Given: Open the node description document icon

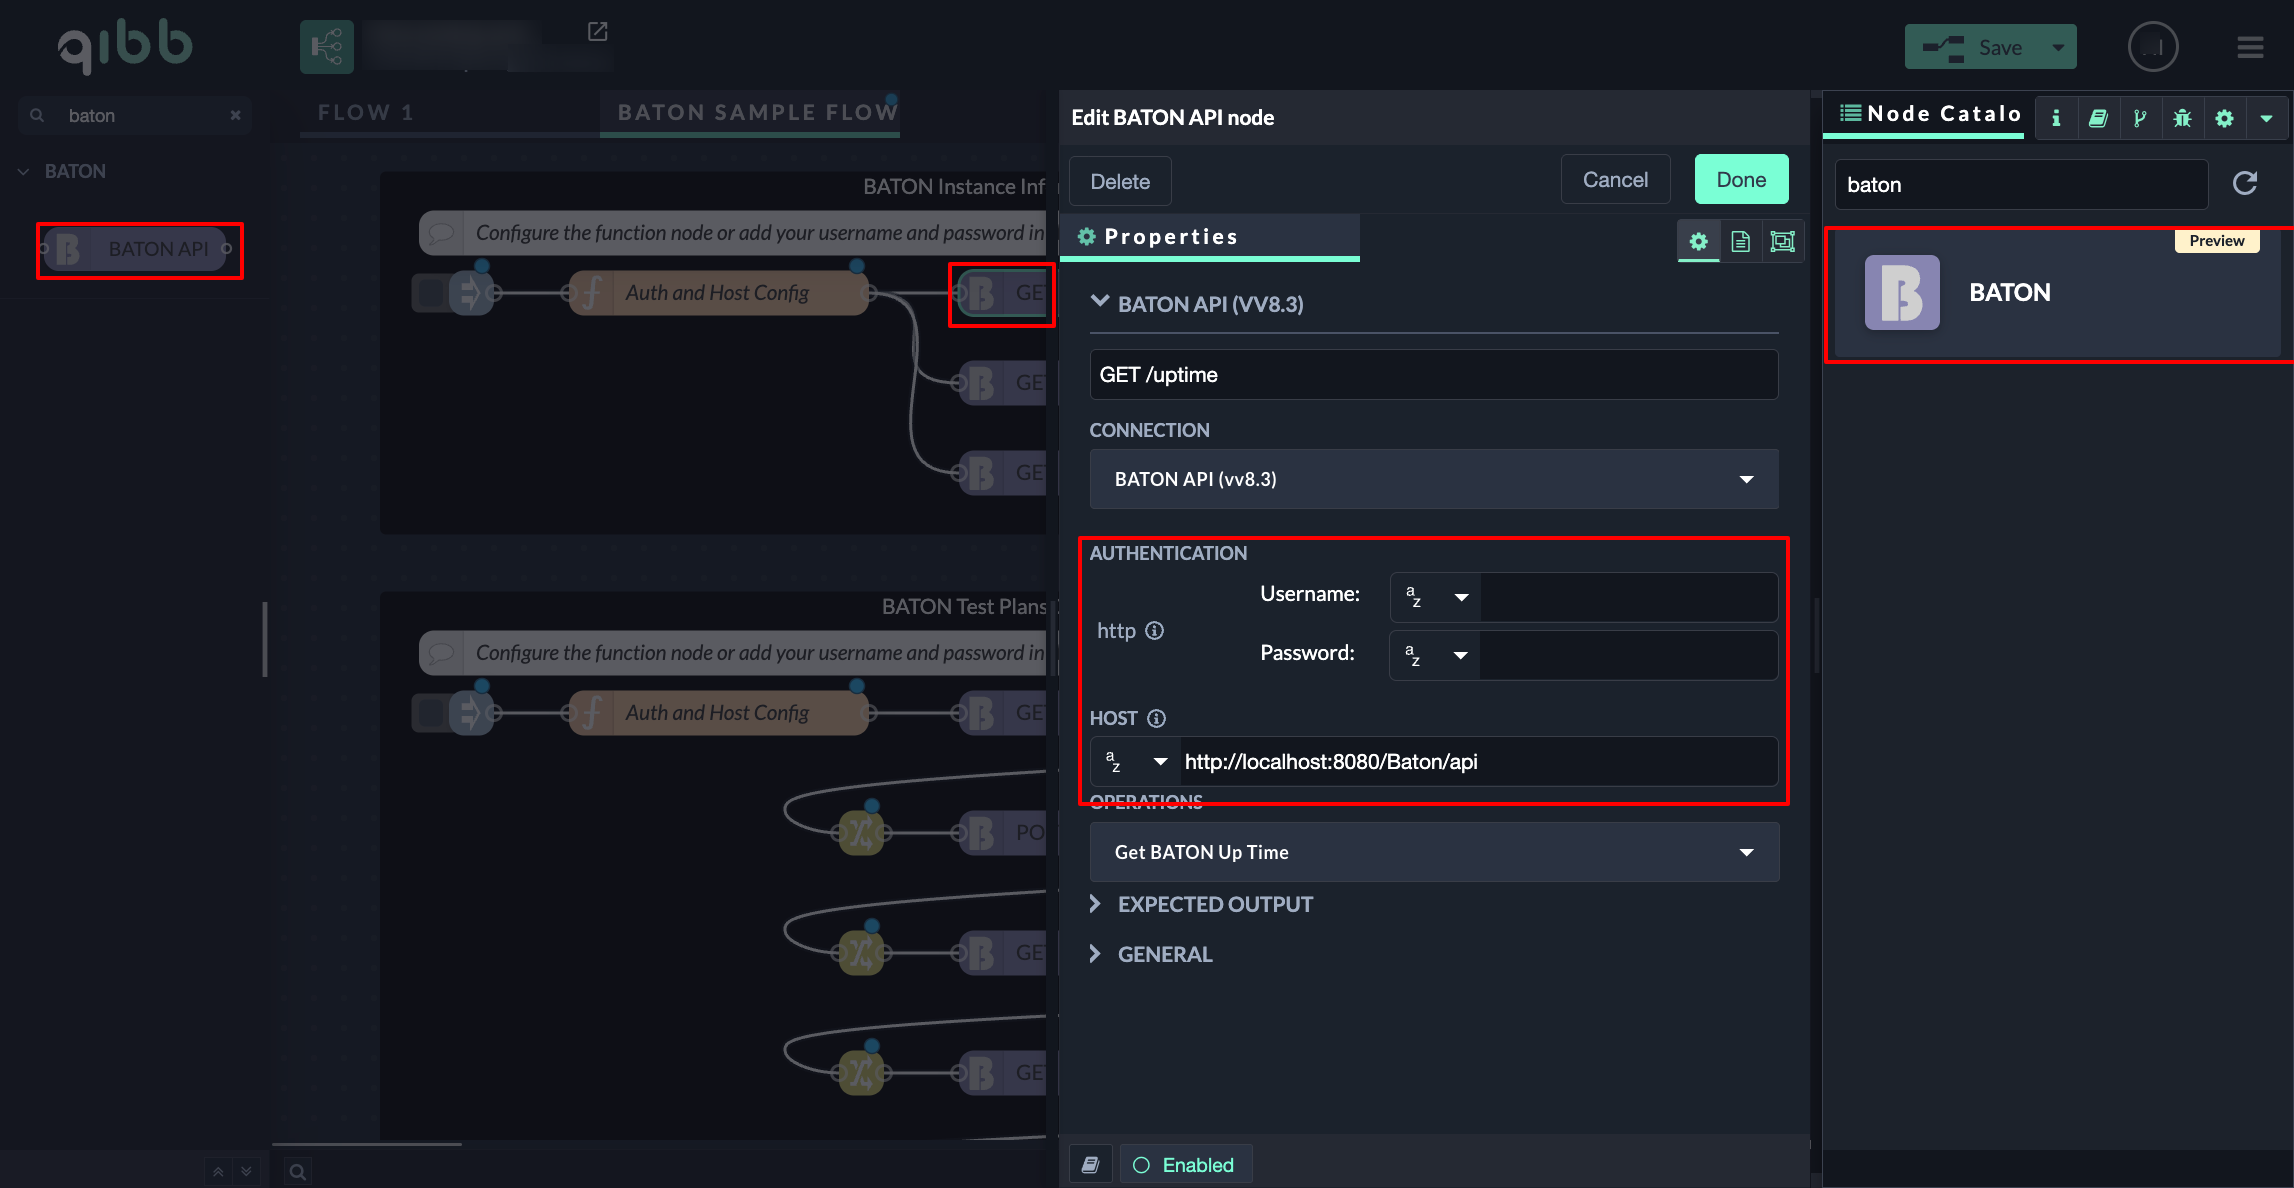Looking at the screenshot, I should [x=1740, y=241].
